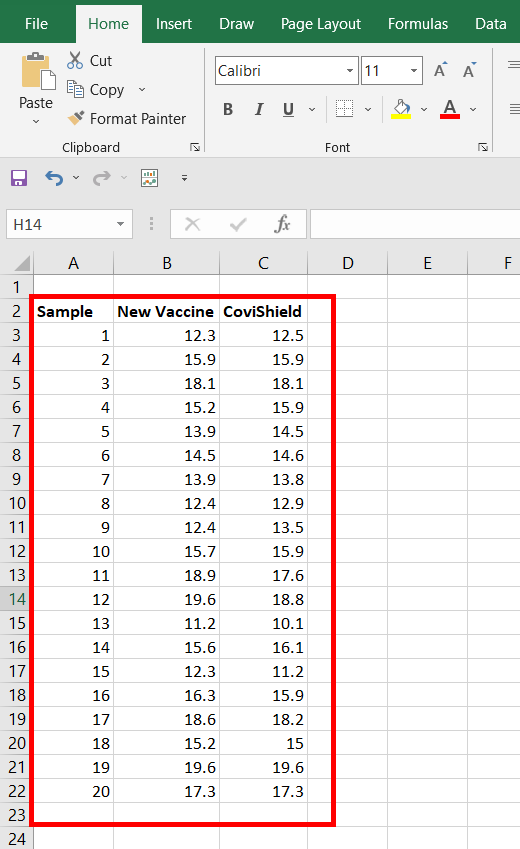The height and width of the screenshot is (849, 520).
Task: Apply cell borders button
Action: tap(344, 109)
